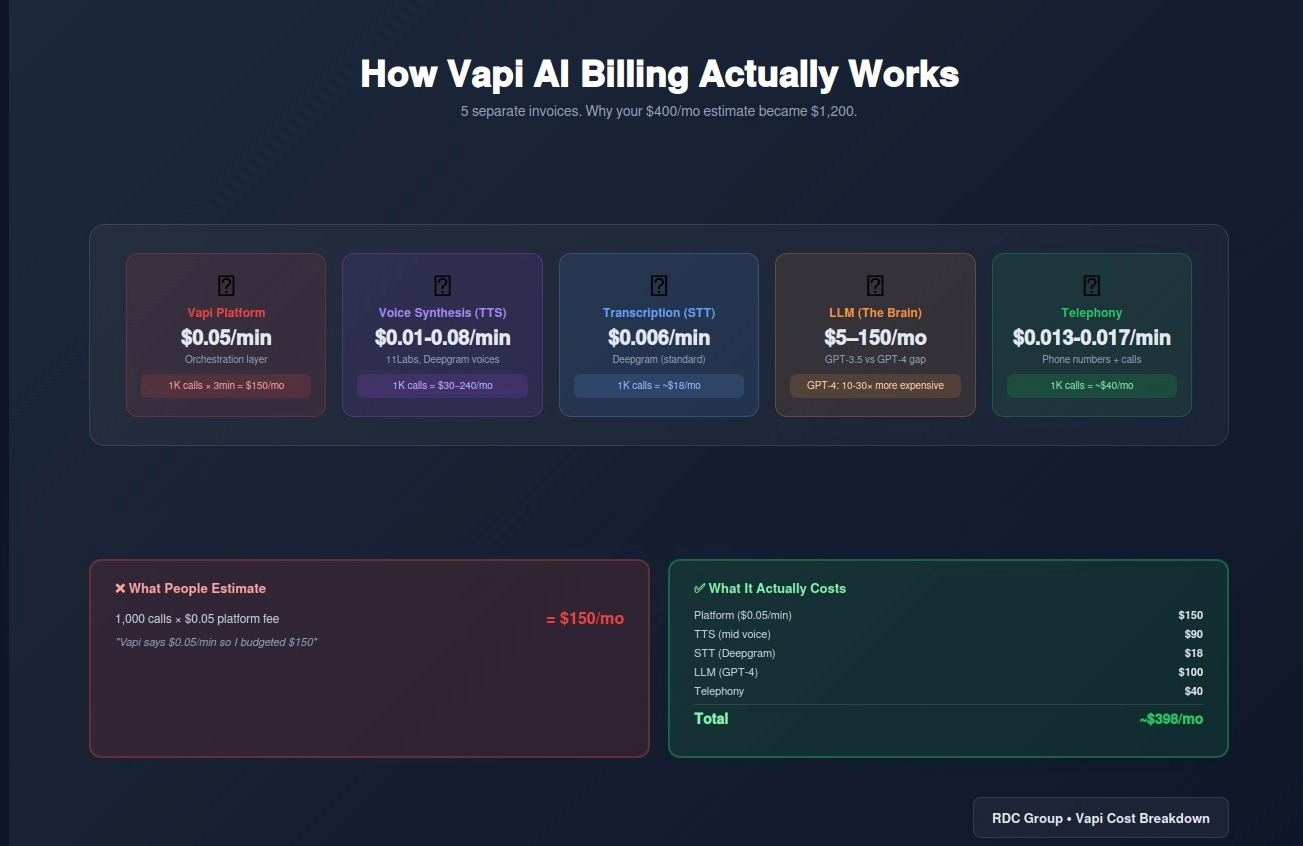Click the icon above LLM (The Brain)
Screen dimensions: 1303x846
(x=875, y=286)
